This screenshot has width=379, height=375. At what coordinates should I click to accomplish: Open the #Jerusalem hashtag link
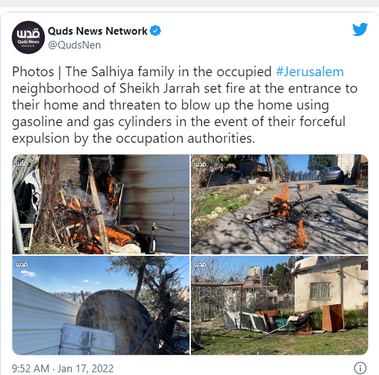(310, 72)
